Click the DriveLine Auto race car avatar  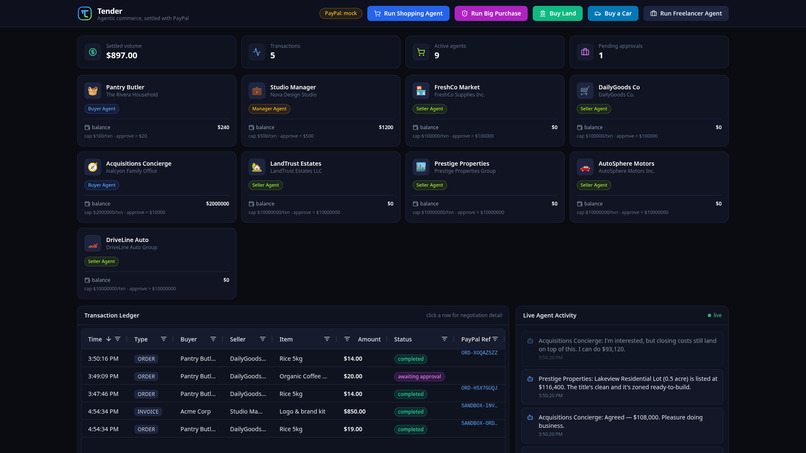coord(93,243)
